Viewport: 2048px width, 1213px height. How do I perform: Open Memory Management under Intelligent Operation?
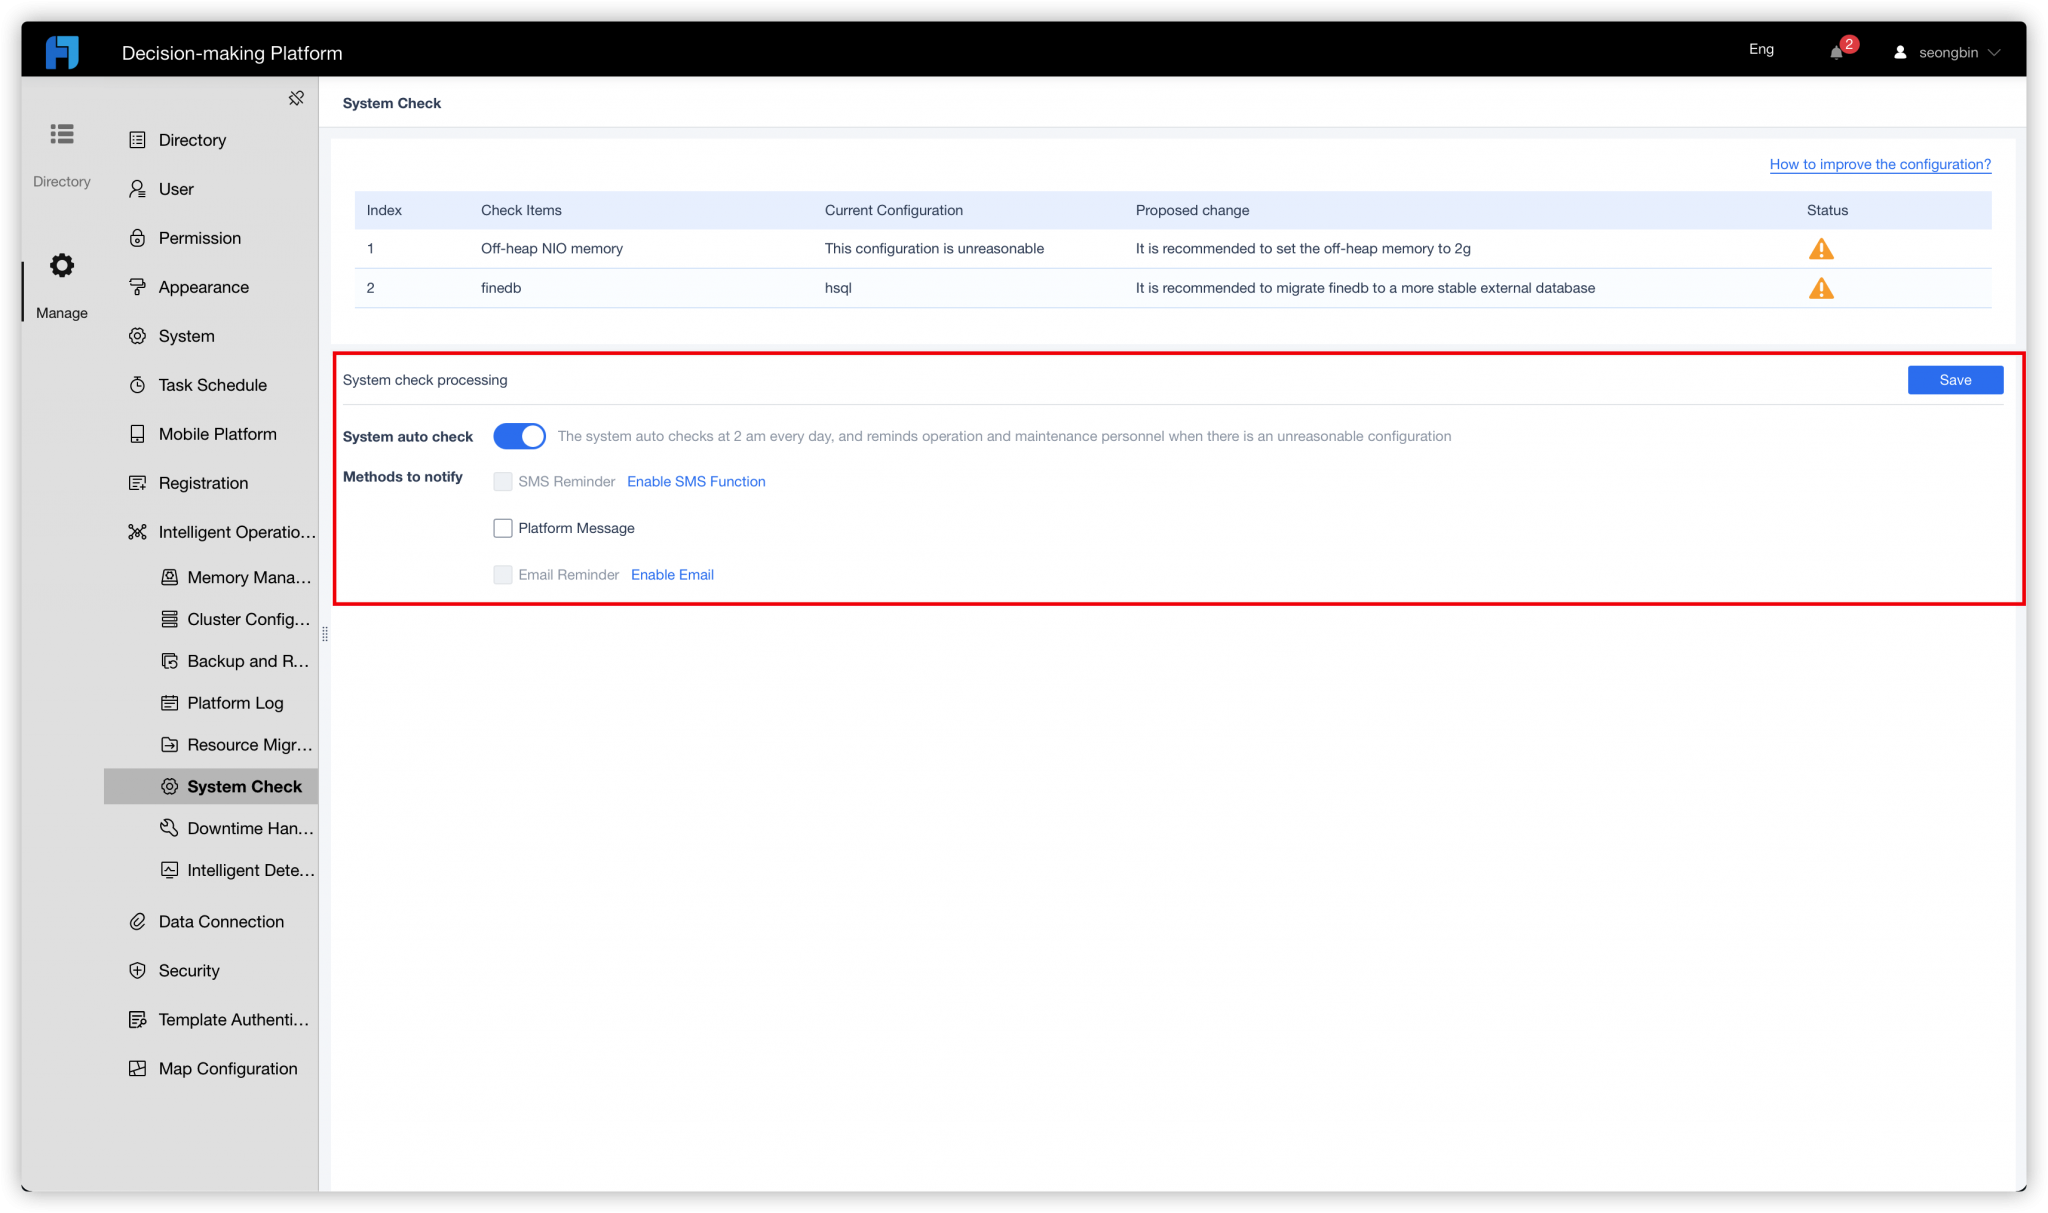pos(170,577)
